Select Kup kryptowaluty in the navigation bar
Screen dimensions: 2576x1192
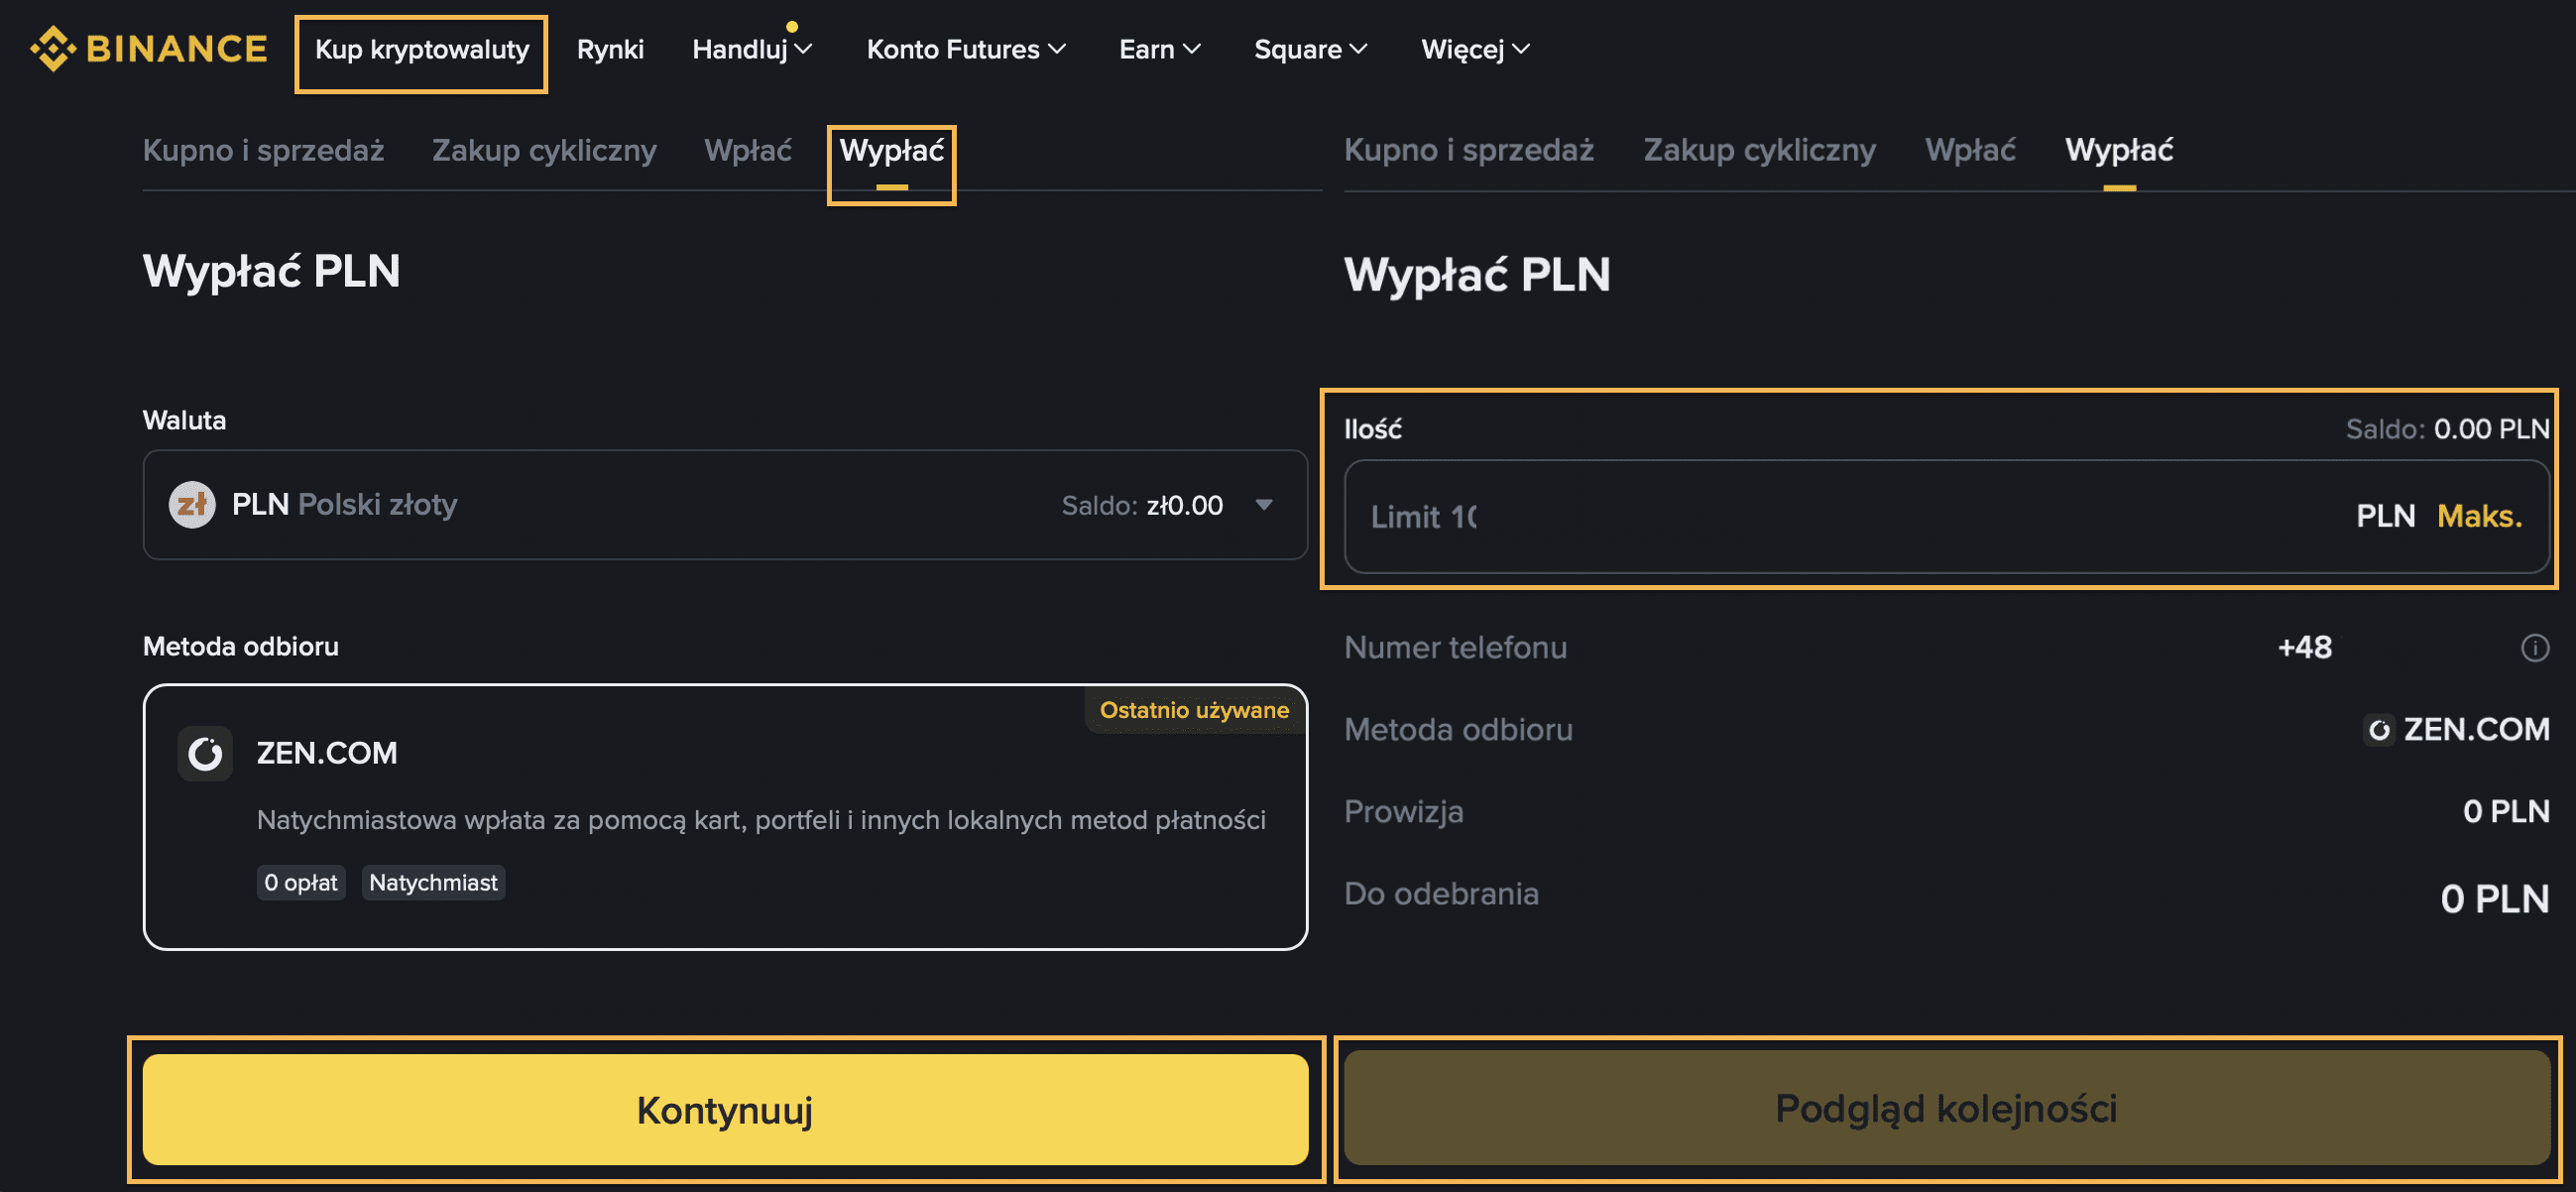(421, 49)
